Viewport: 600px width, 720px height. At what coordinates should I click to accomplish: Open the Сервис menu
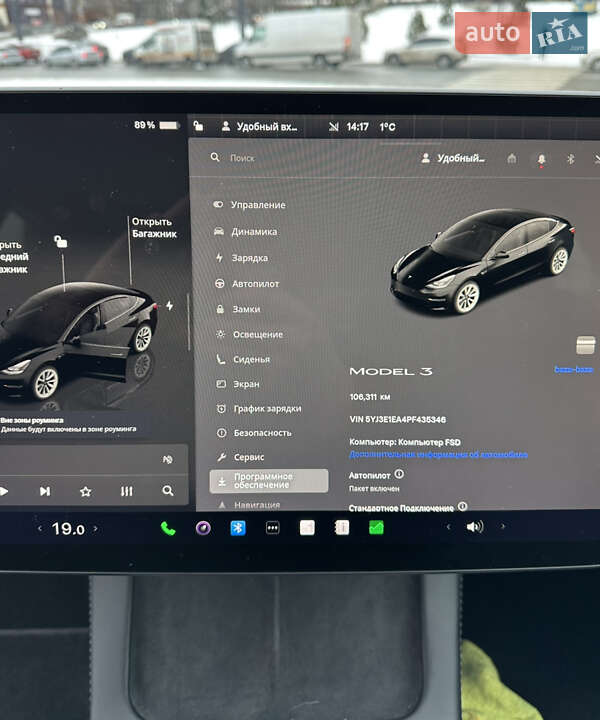click(241, 457)
